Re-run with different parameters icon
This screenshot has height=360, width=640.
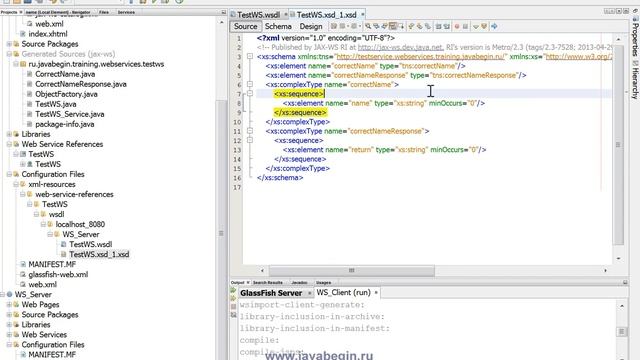233,298
